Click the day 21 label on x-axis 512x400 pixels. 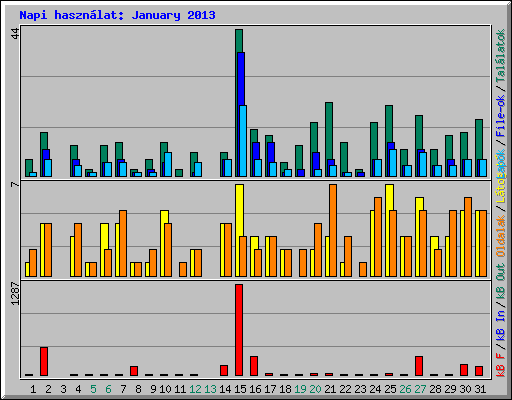pos(330,389)
